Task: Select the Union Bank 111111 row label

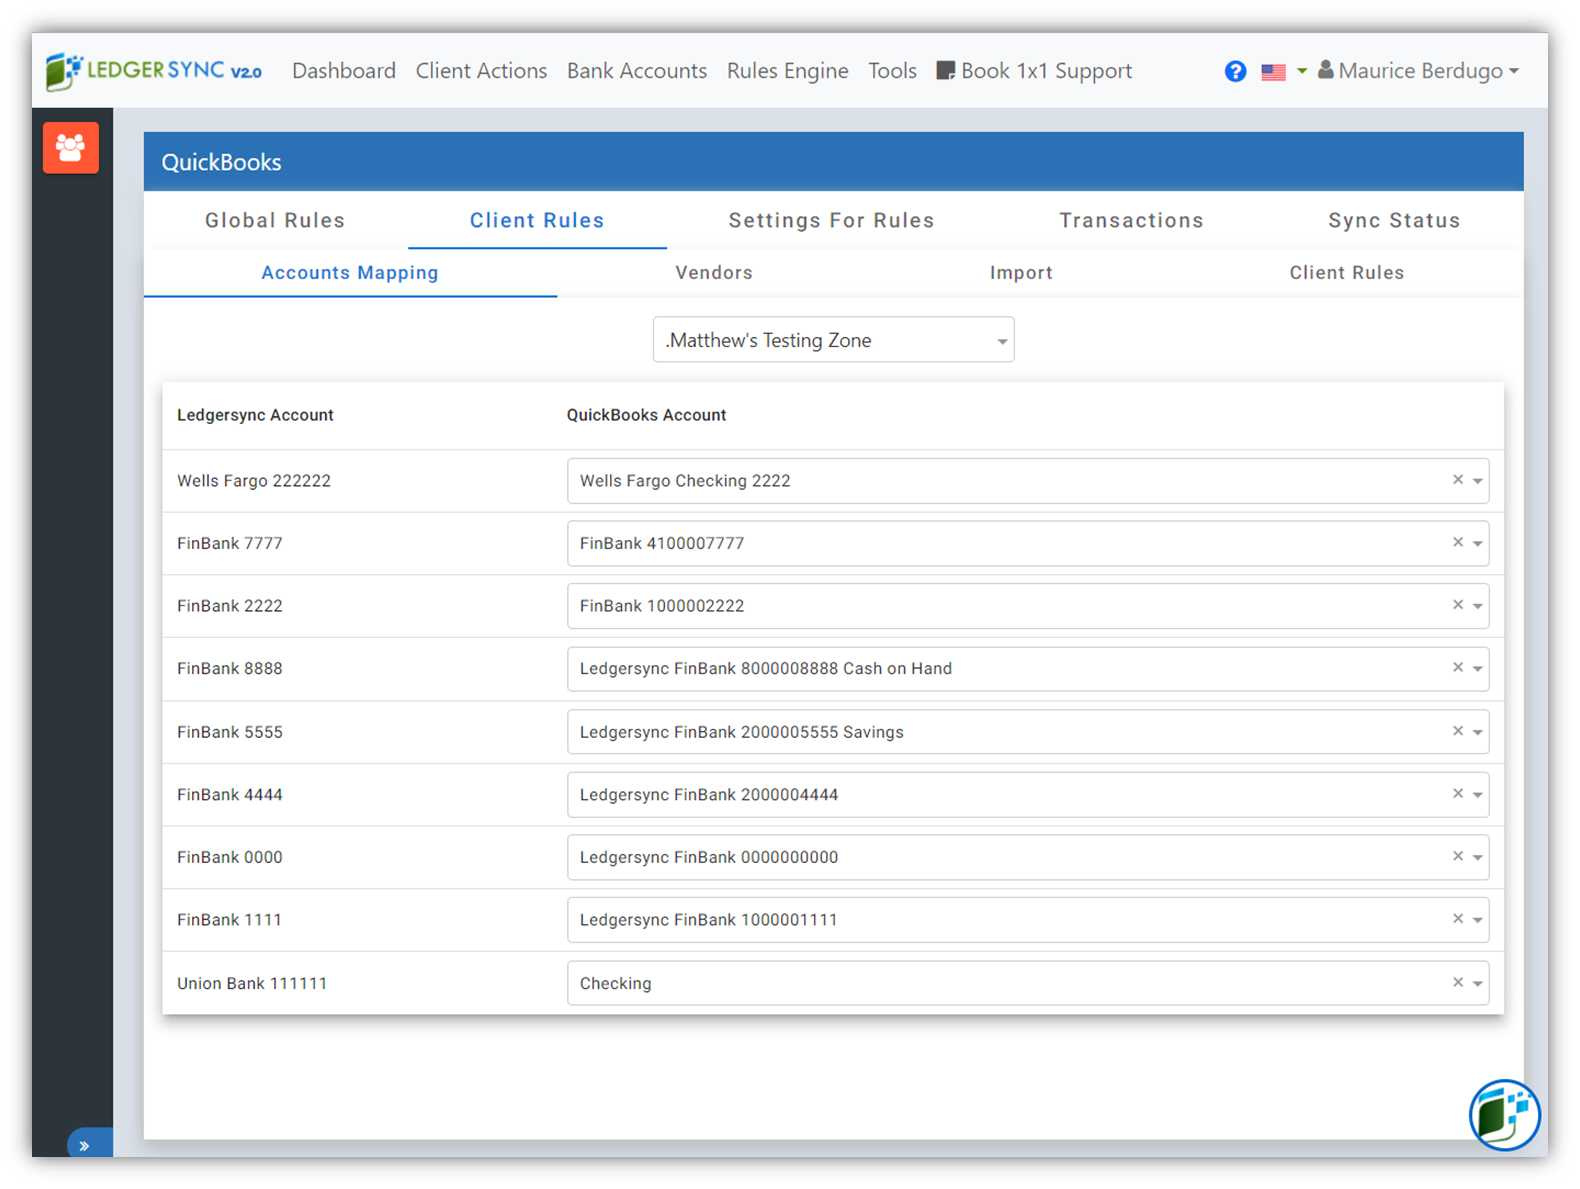Action: 252,984
